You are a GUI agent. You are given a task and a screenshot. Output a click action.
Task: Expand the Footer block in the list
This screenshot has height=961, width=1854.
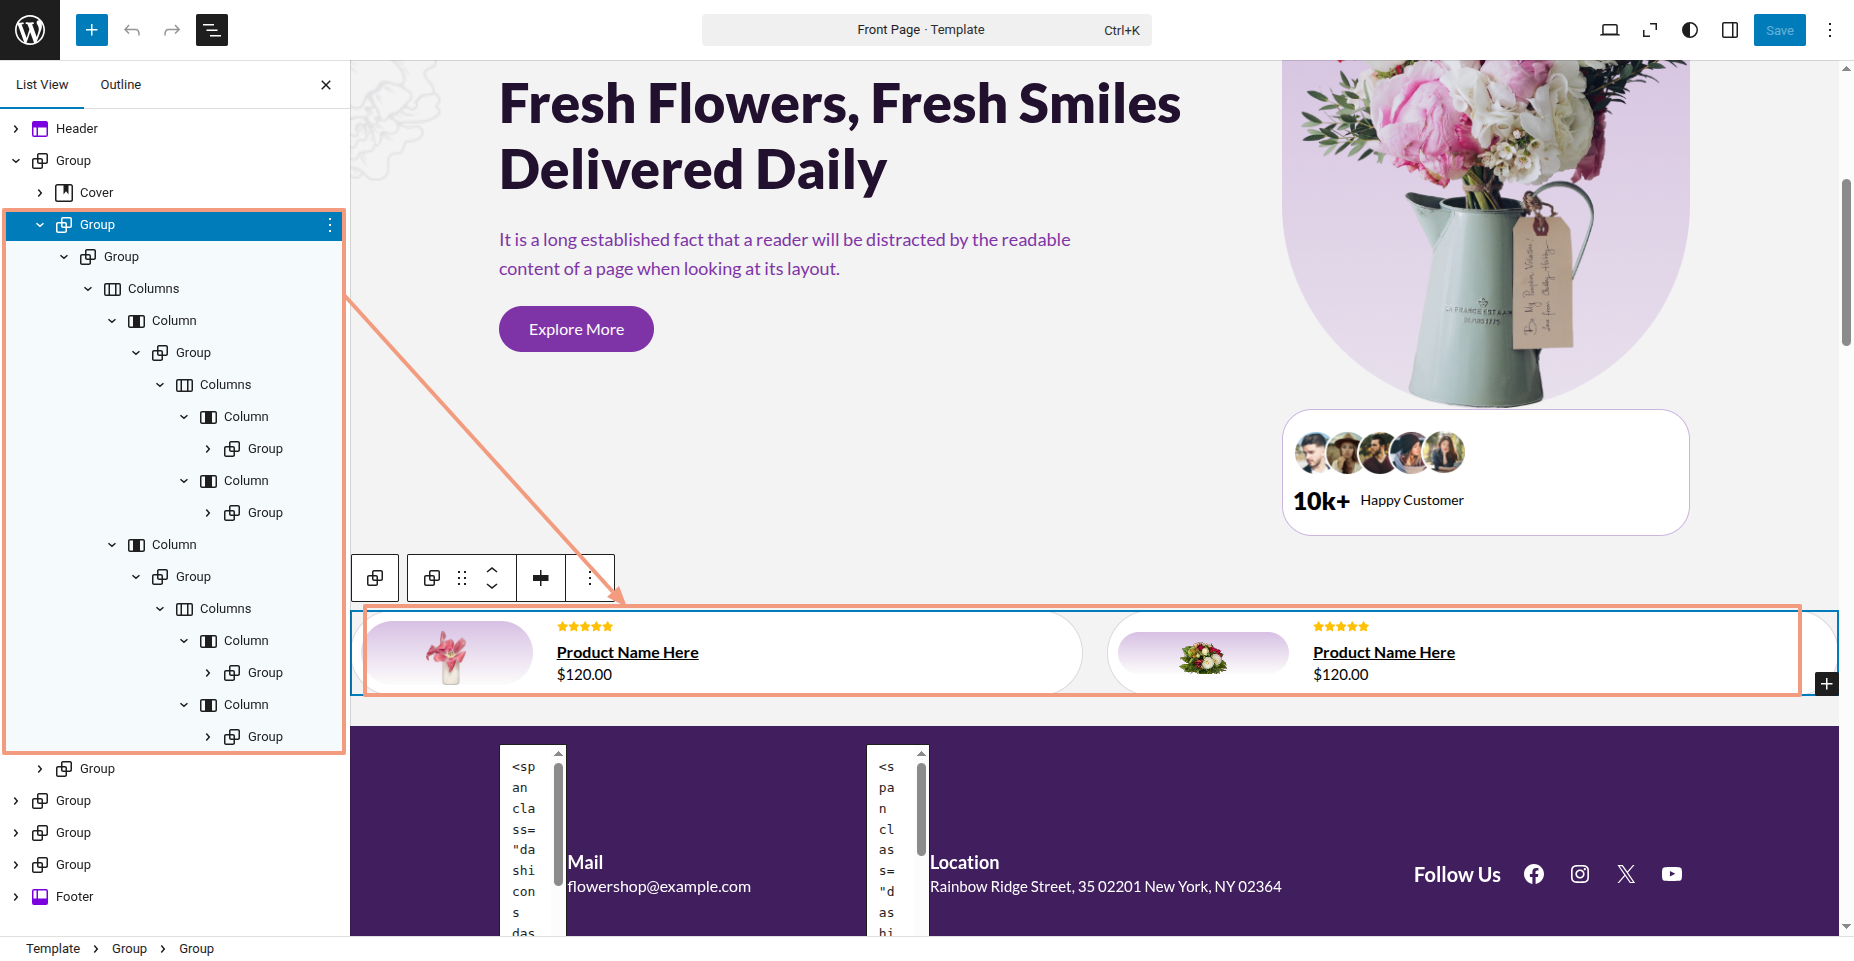[16, 897]
